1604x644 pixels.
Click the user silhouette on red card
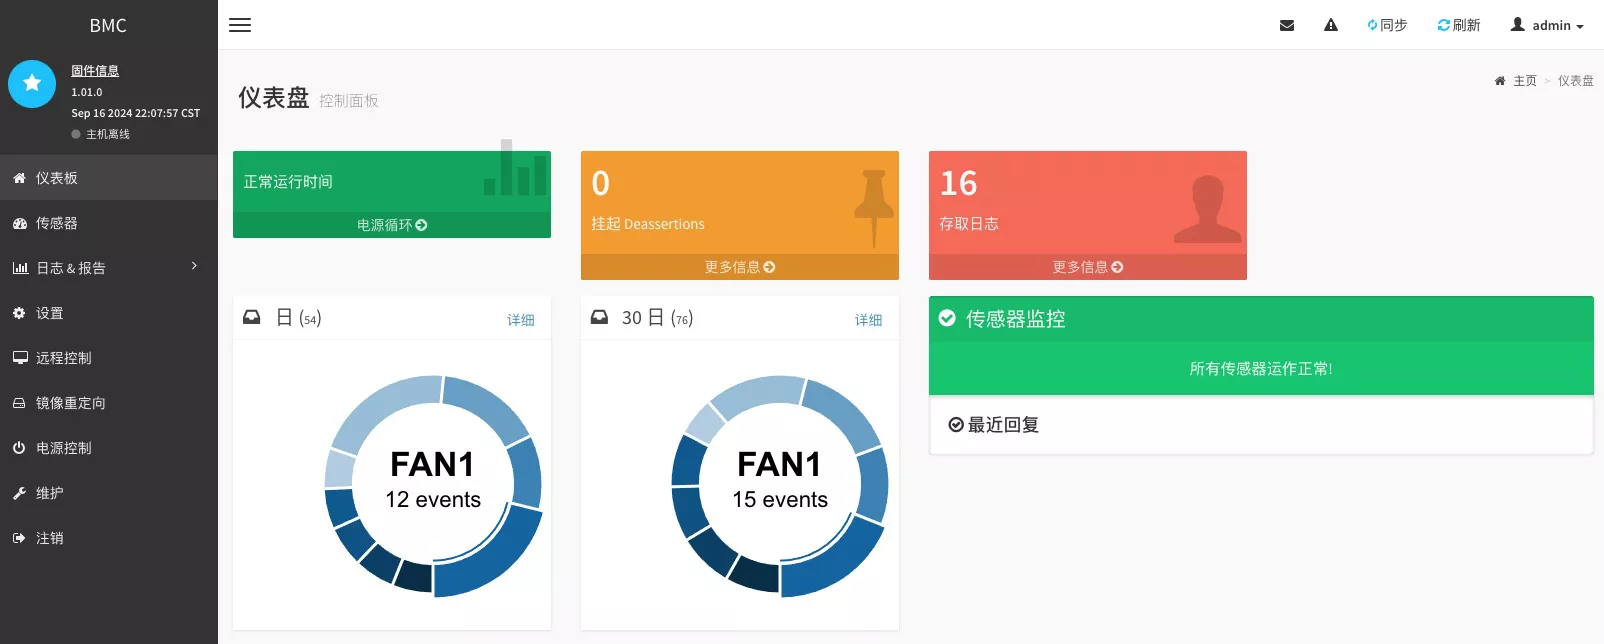pyautogui.click(x=1208, y=209)
